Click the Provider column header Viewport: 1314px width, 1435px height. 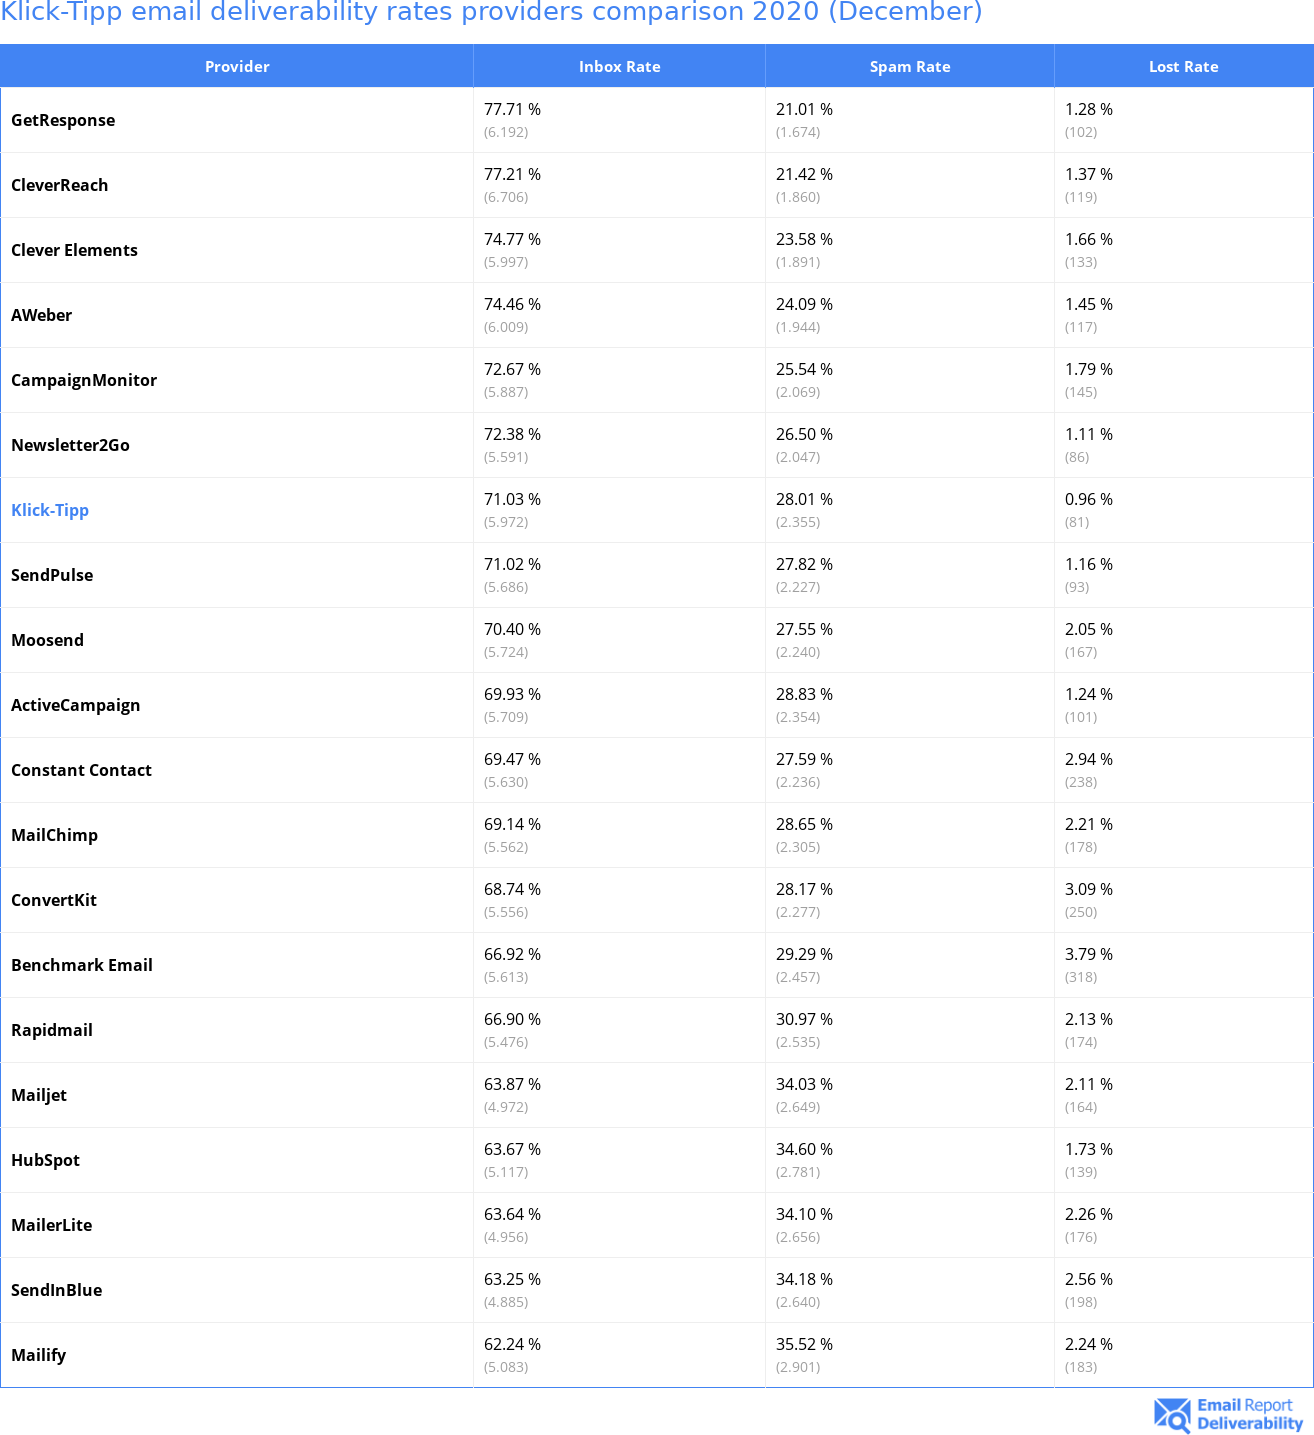tap(237, 67)
